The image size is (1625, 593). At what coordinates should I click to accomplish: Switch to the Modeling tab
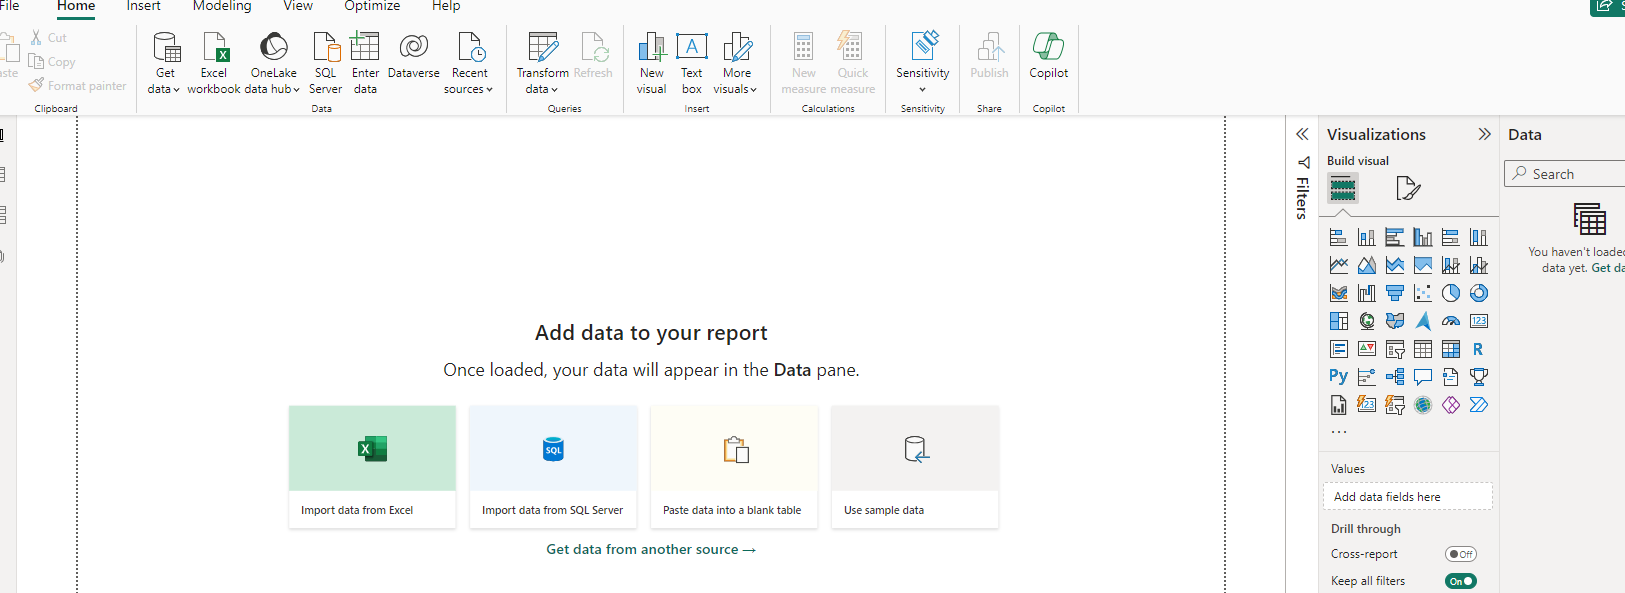(x=222, y=6)
